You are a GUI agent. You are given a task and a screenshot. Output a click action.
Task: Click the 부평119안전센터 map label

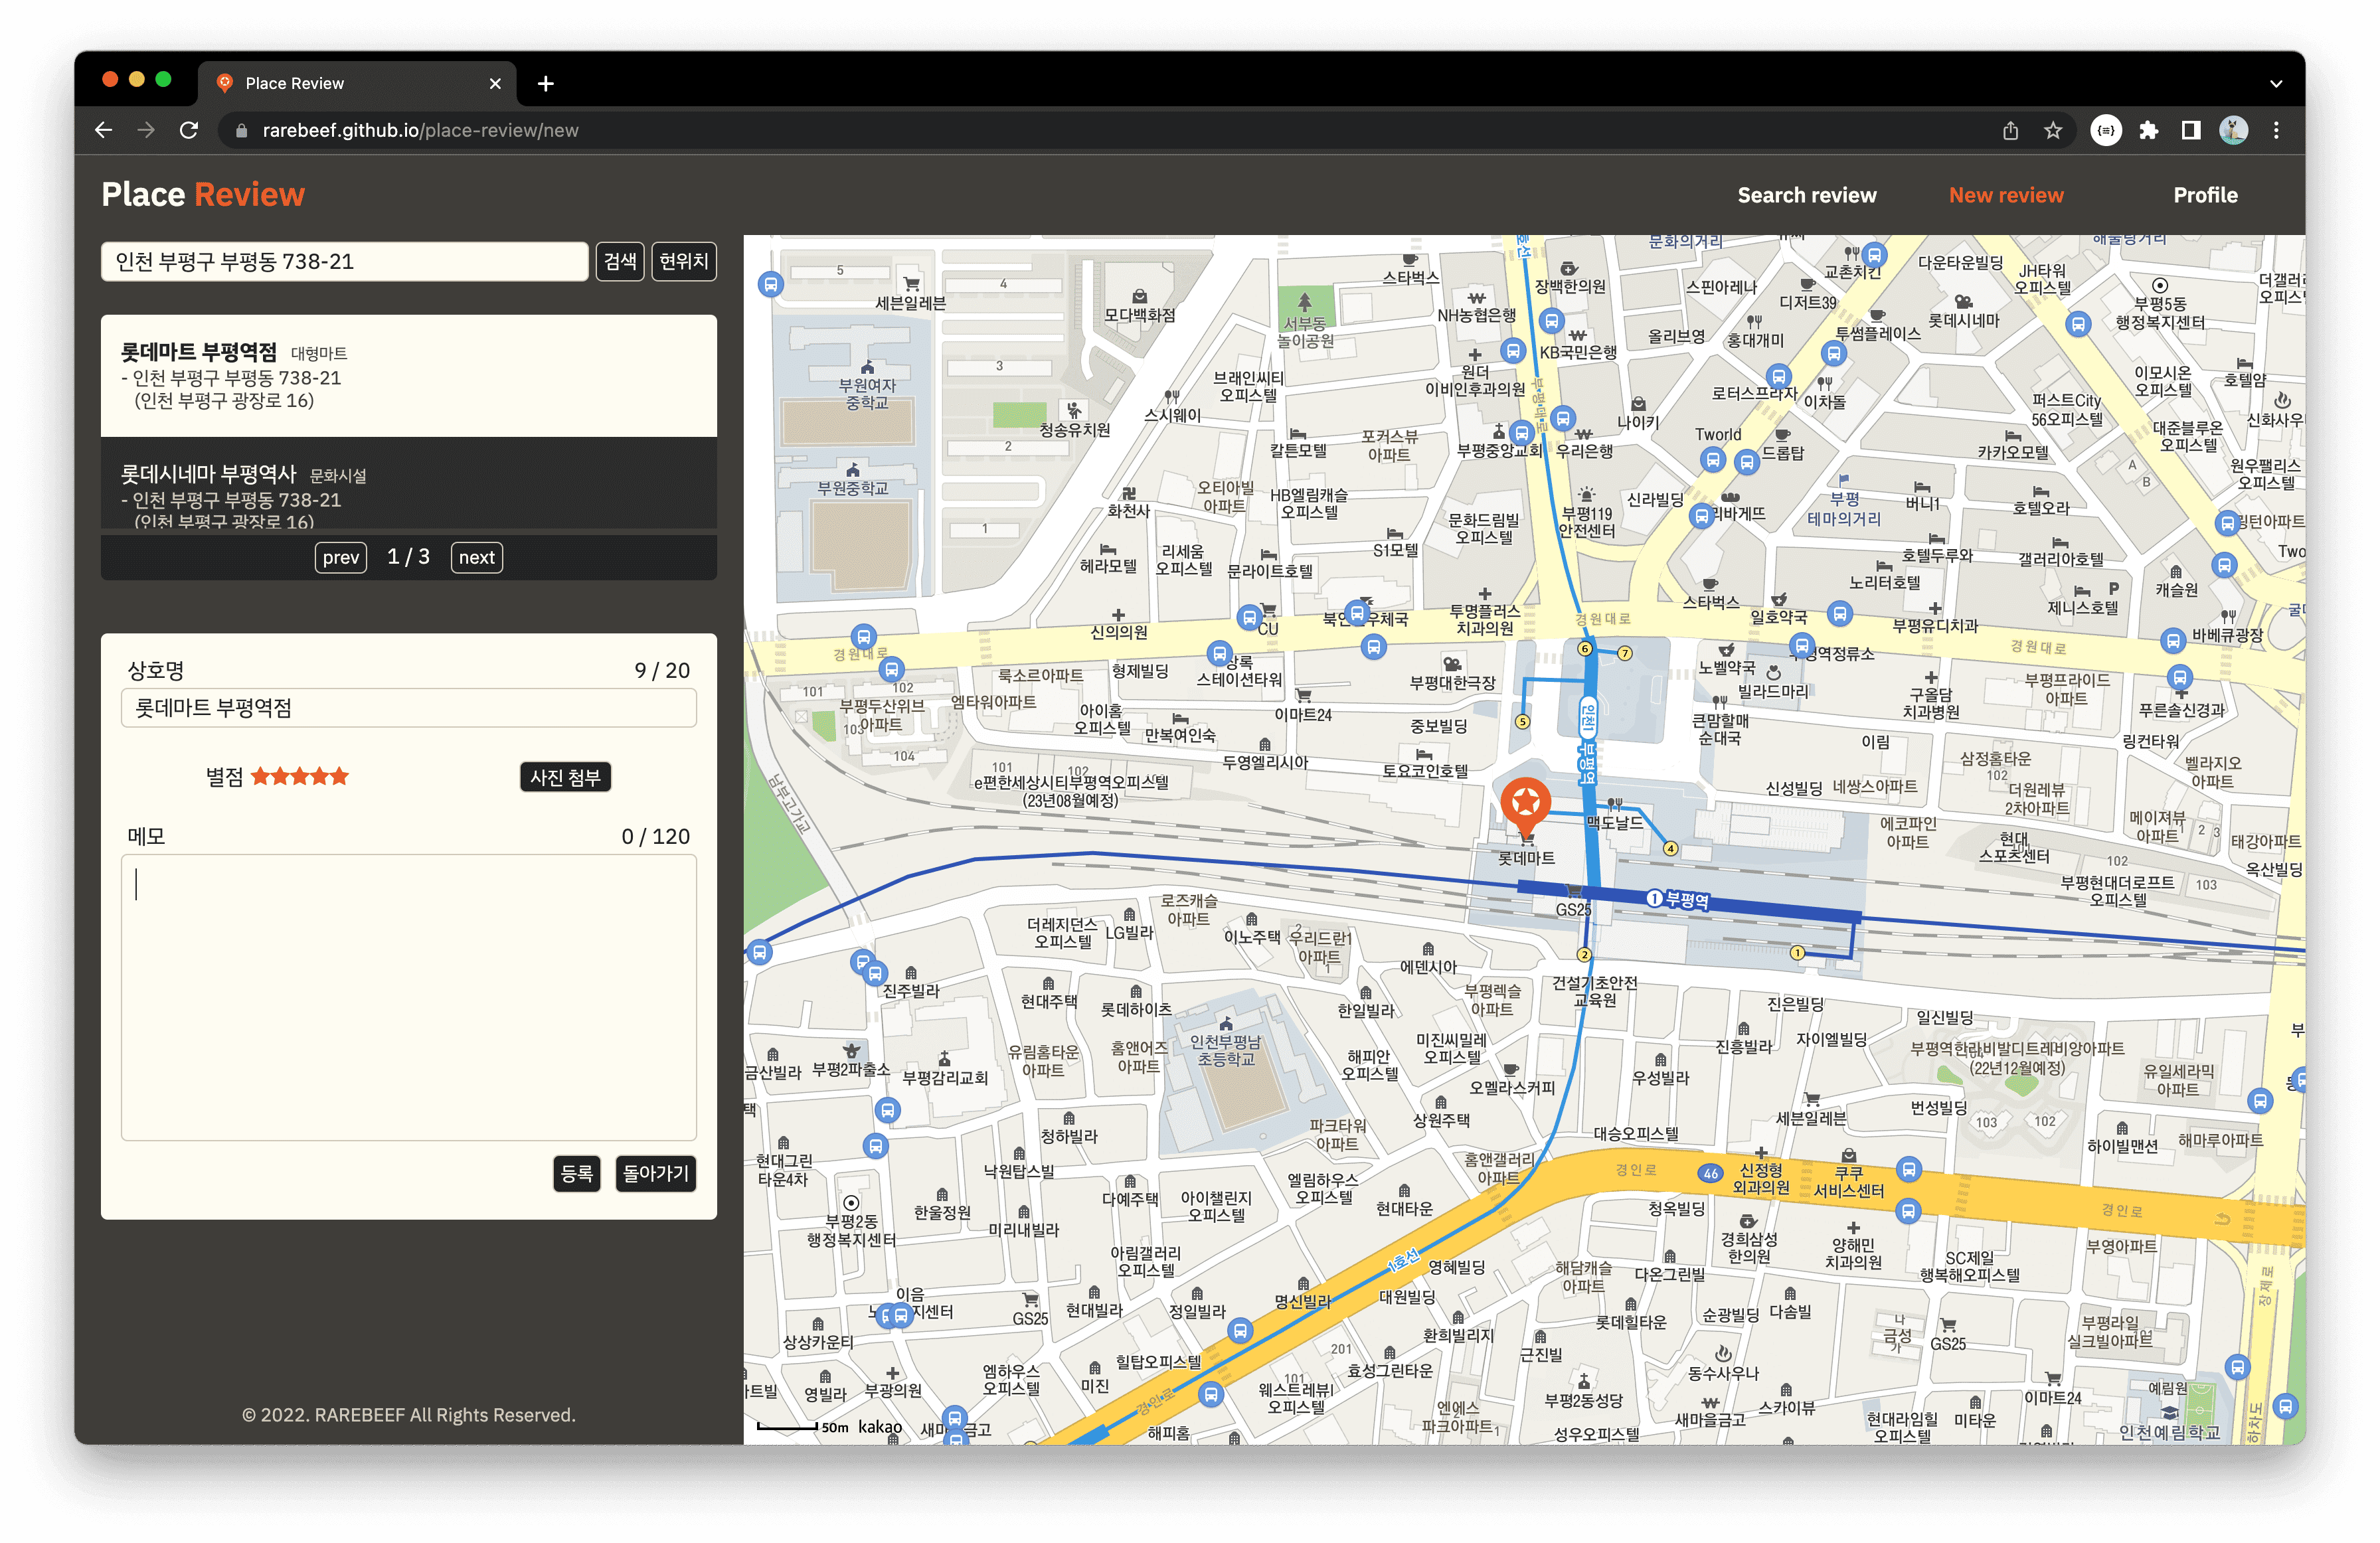(1586, 521)
